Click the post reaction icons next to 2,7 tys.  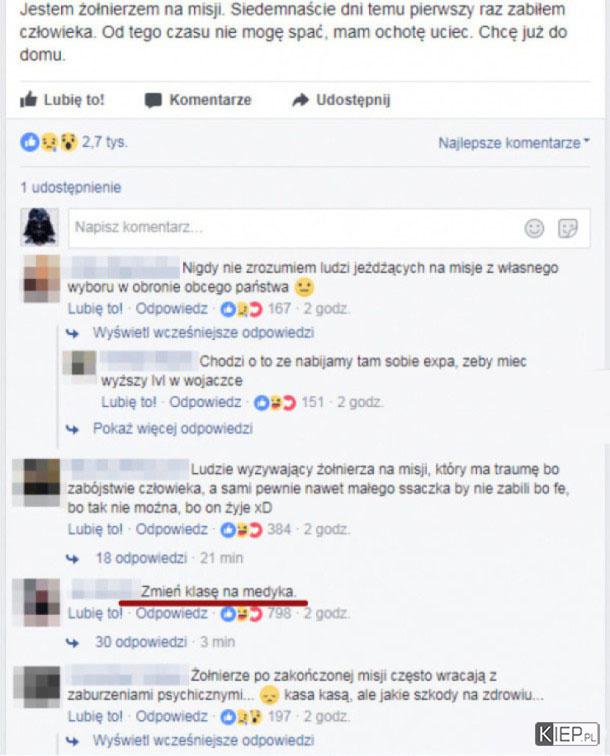pos(49,142)
